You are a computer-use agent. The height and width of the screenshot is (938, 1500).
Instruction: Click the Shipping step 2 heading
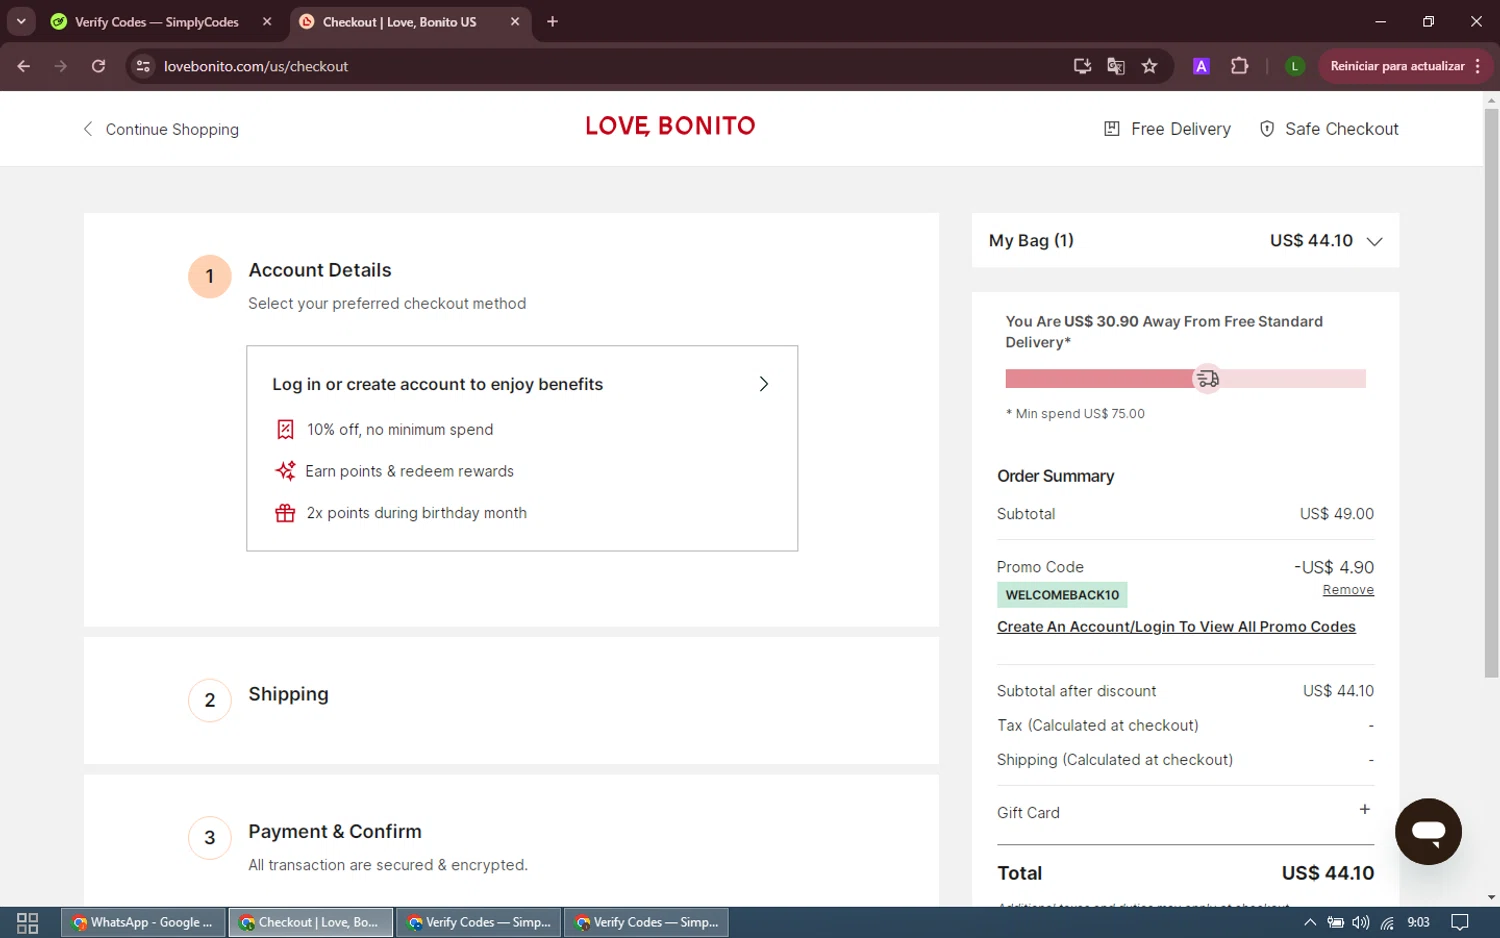tap(288, 694)
